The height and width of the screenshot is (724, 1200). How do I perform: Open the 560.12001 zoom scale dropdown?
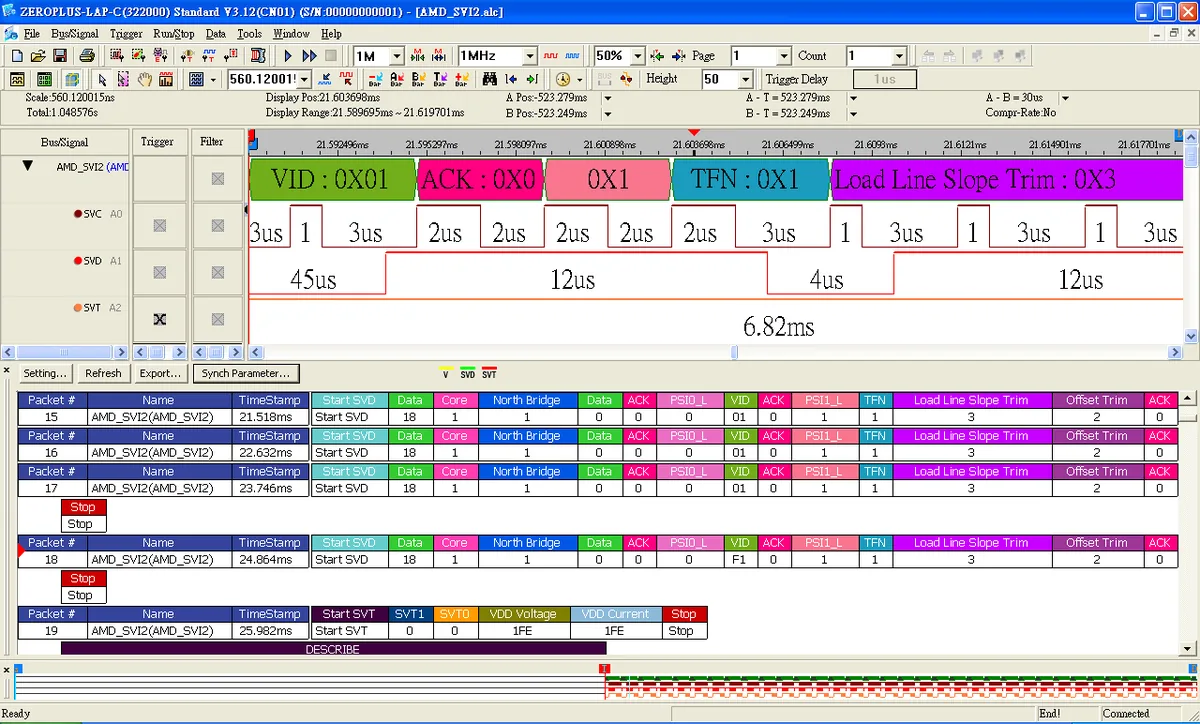pyautogui.click(x=305, y=79)
